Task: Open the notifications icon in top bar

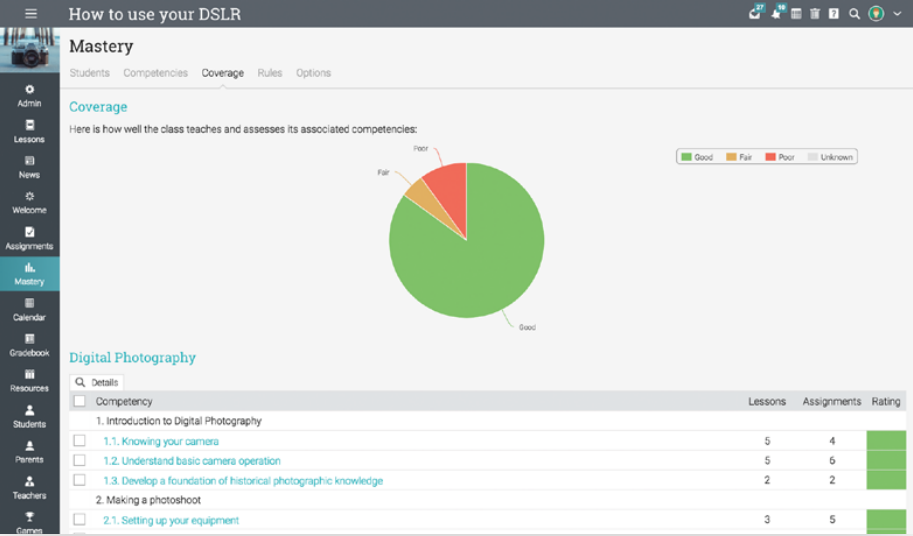Action: (776, 14)
